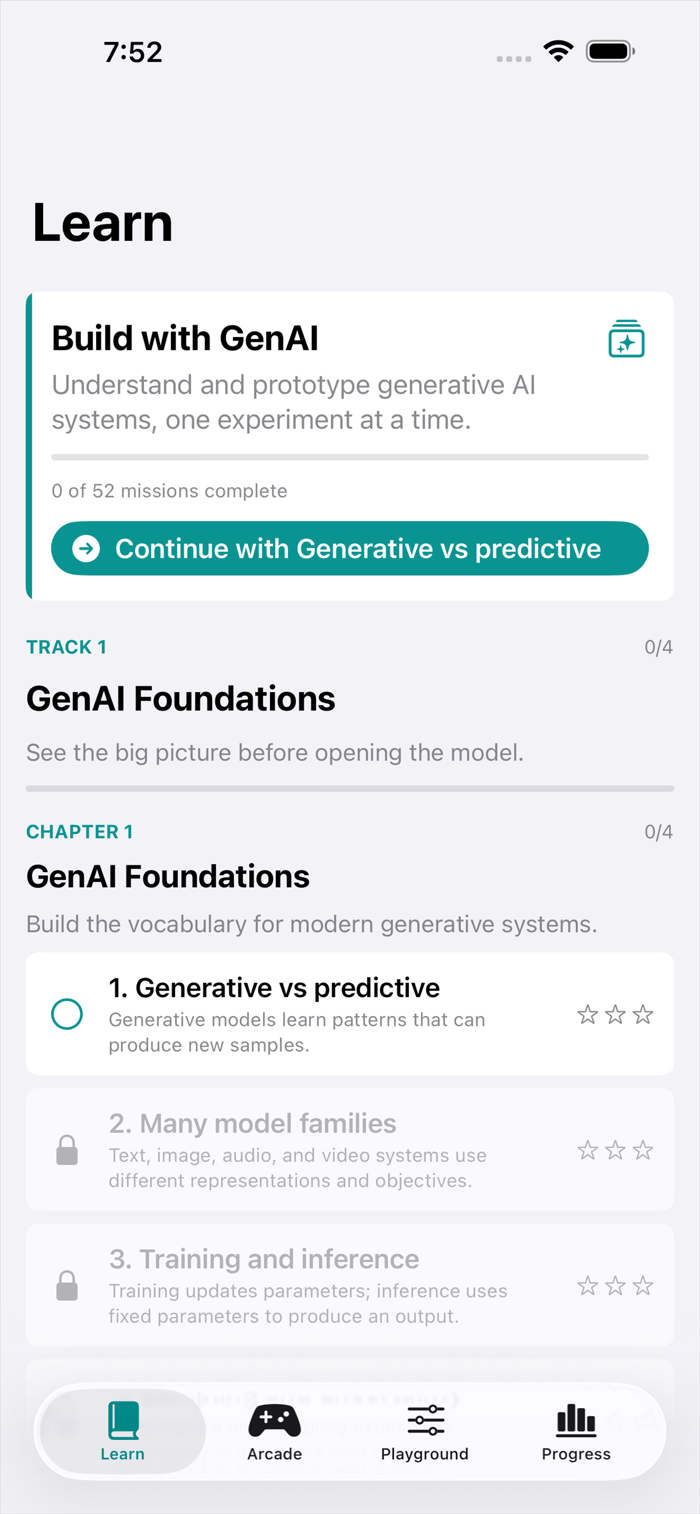Open the Playground sliders icon
Screen dimensions: 700x1514
pyautogui.click(x=425, y=1420)
